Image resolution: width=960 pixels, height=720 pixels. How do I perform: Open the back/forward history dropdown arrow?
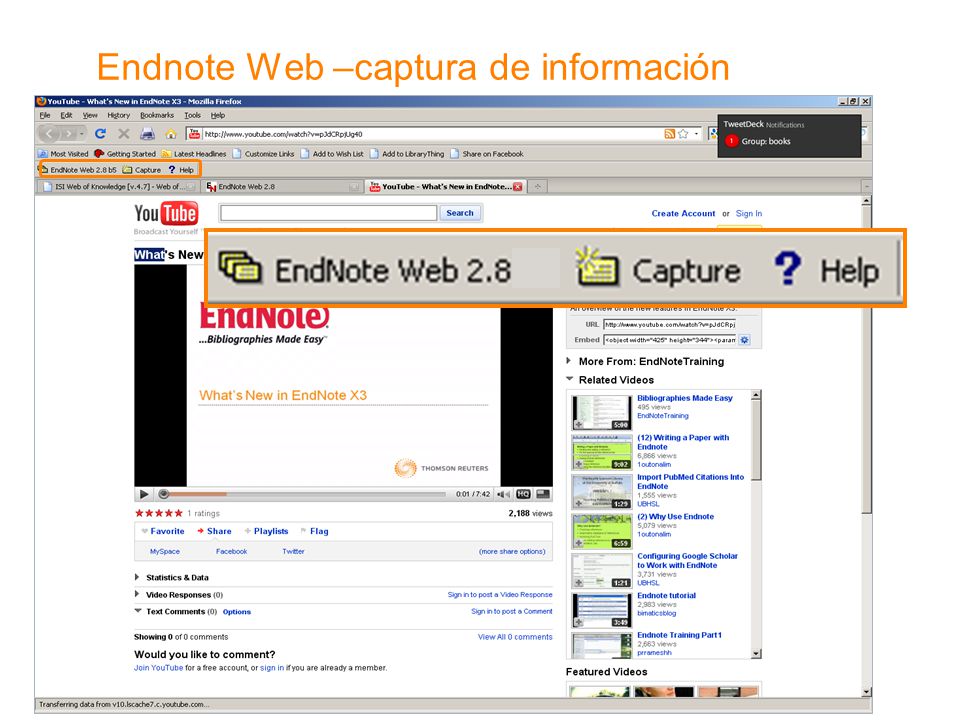(x=82, y=133)
